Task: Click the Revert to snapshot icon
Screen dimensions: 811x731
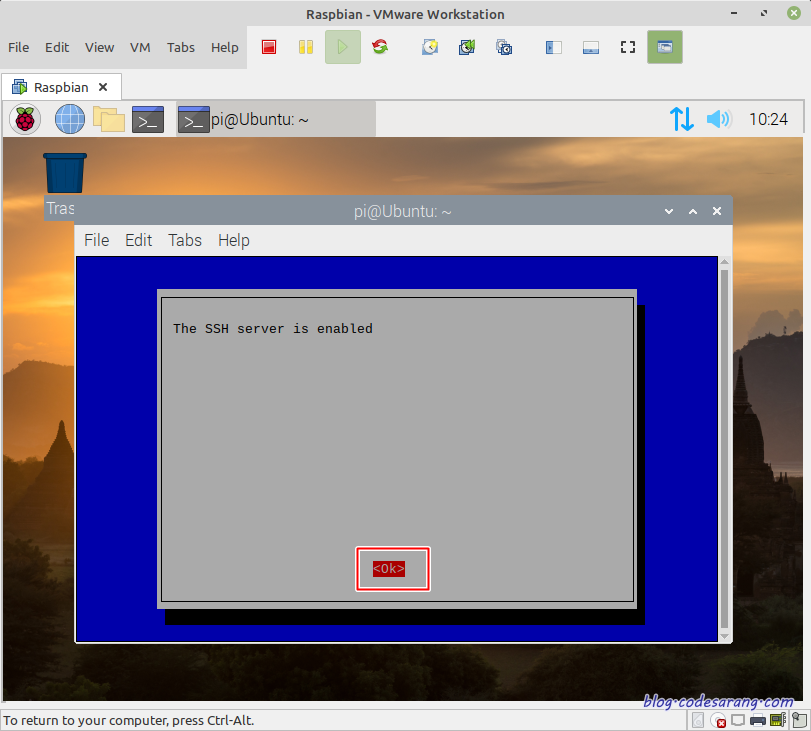Action: (467, 47)
